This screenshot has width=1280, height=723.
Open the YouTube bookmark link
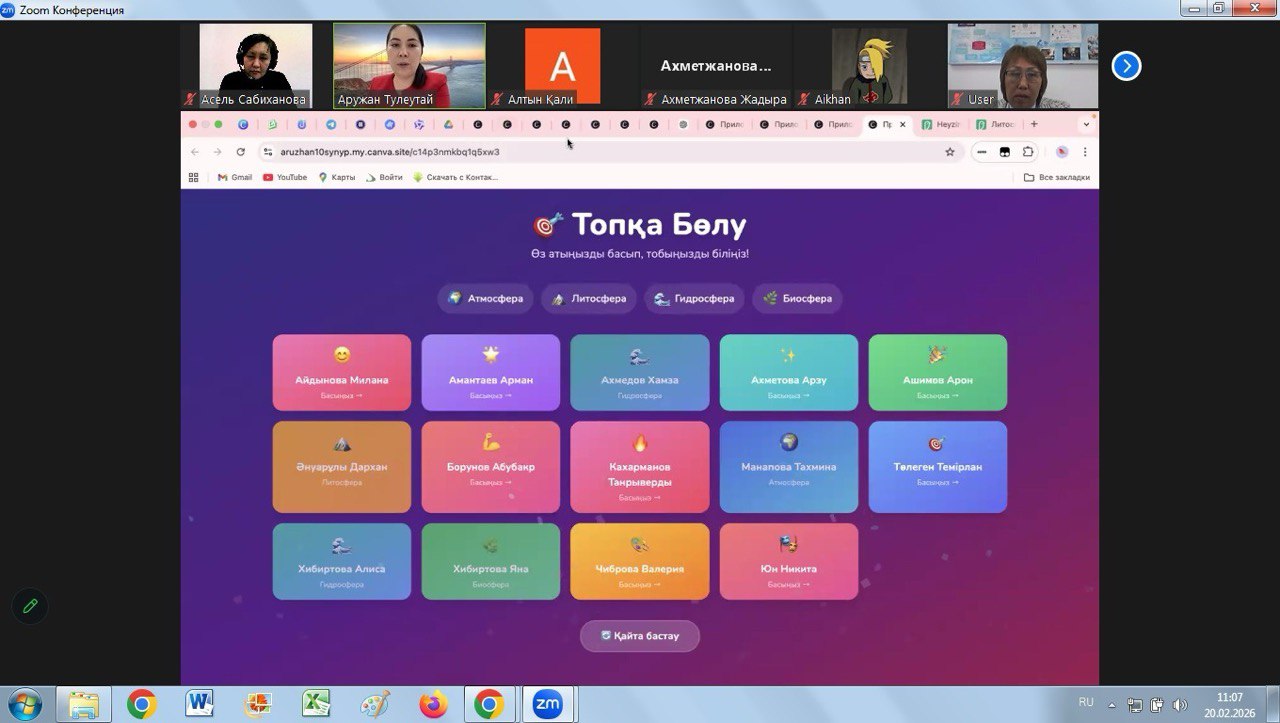285,177
